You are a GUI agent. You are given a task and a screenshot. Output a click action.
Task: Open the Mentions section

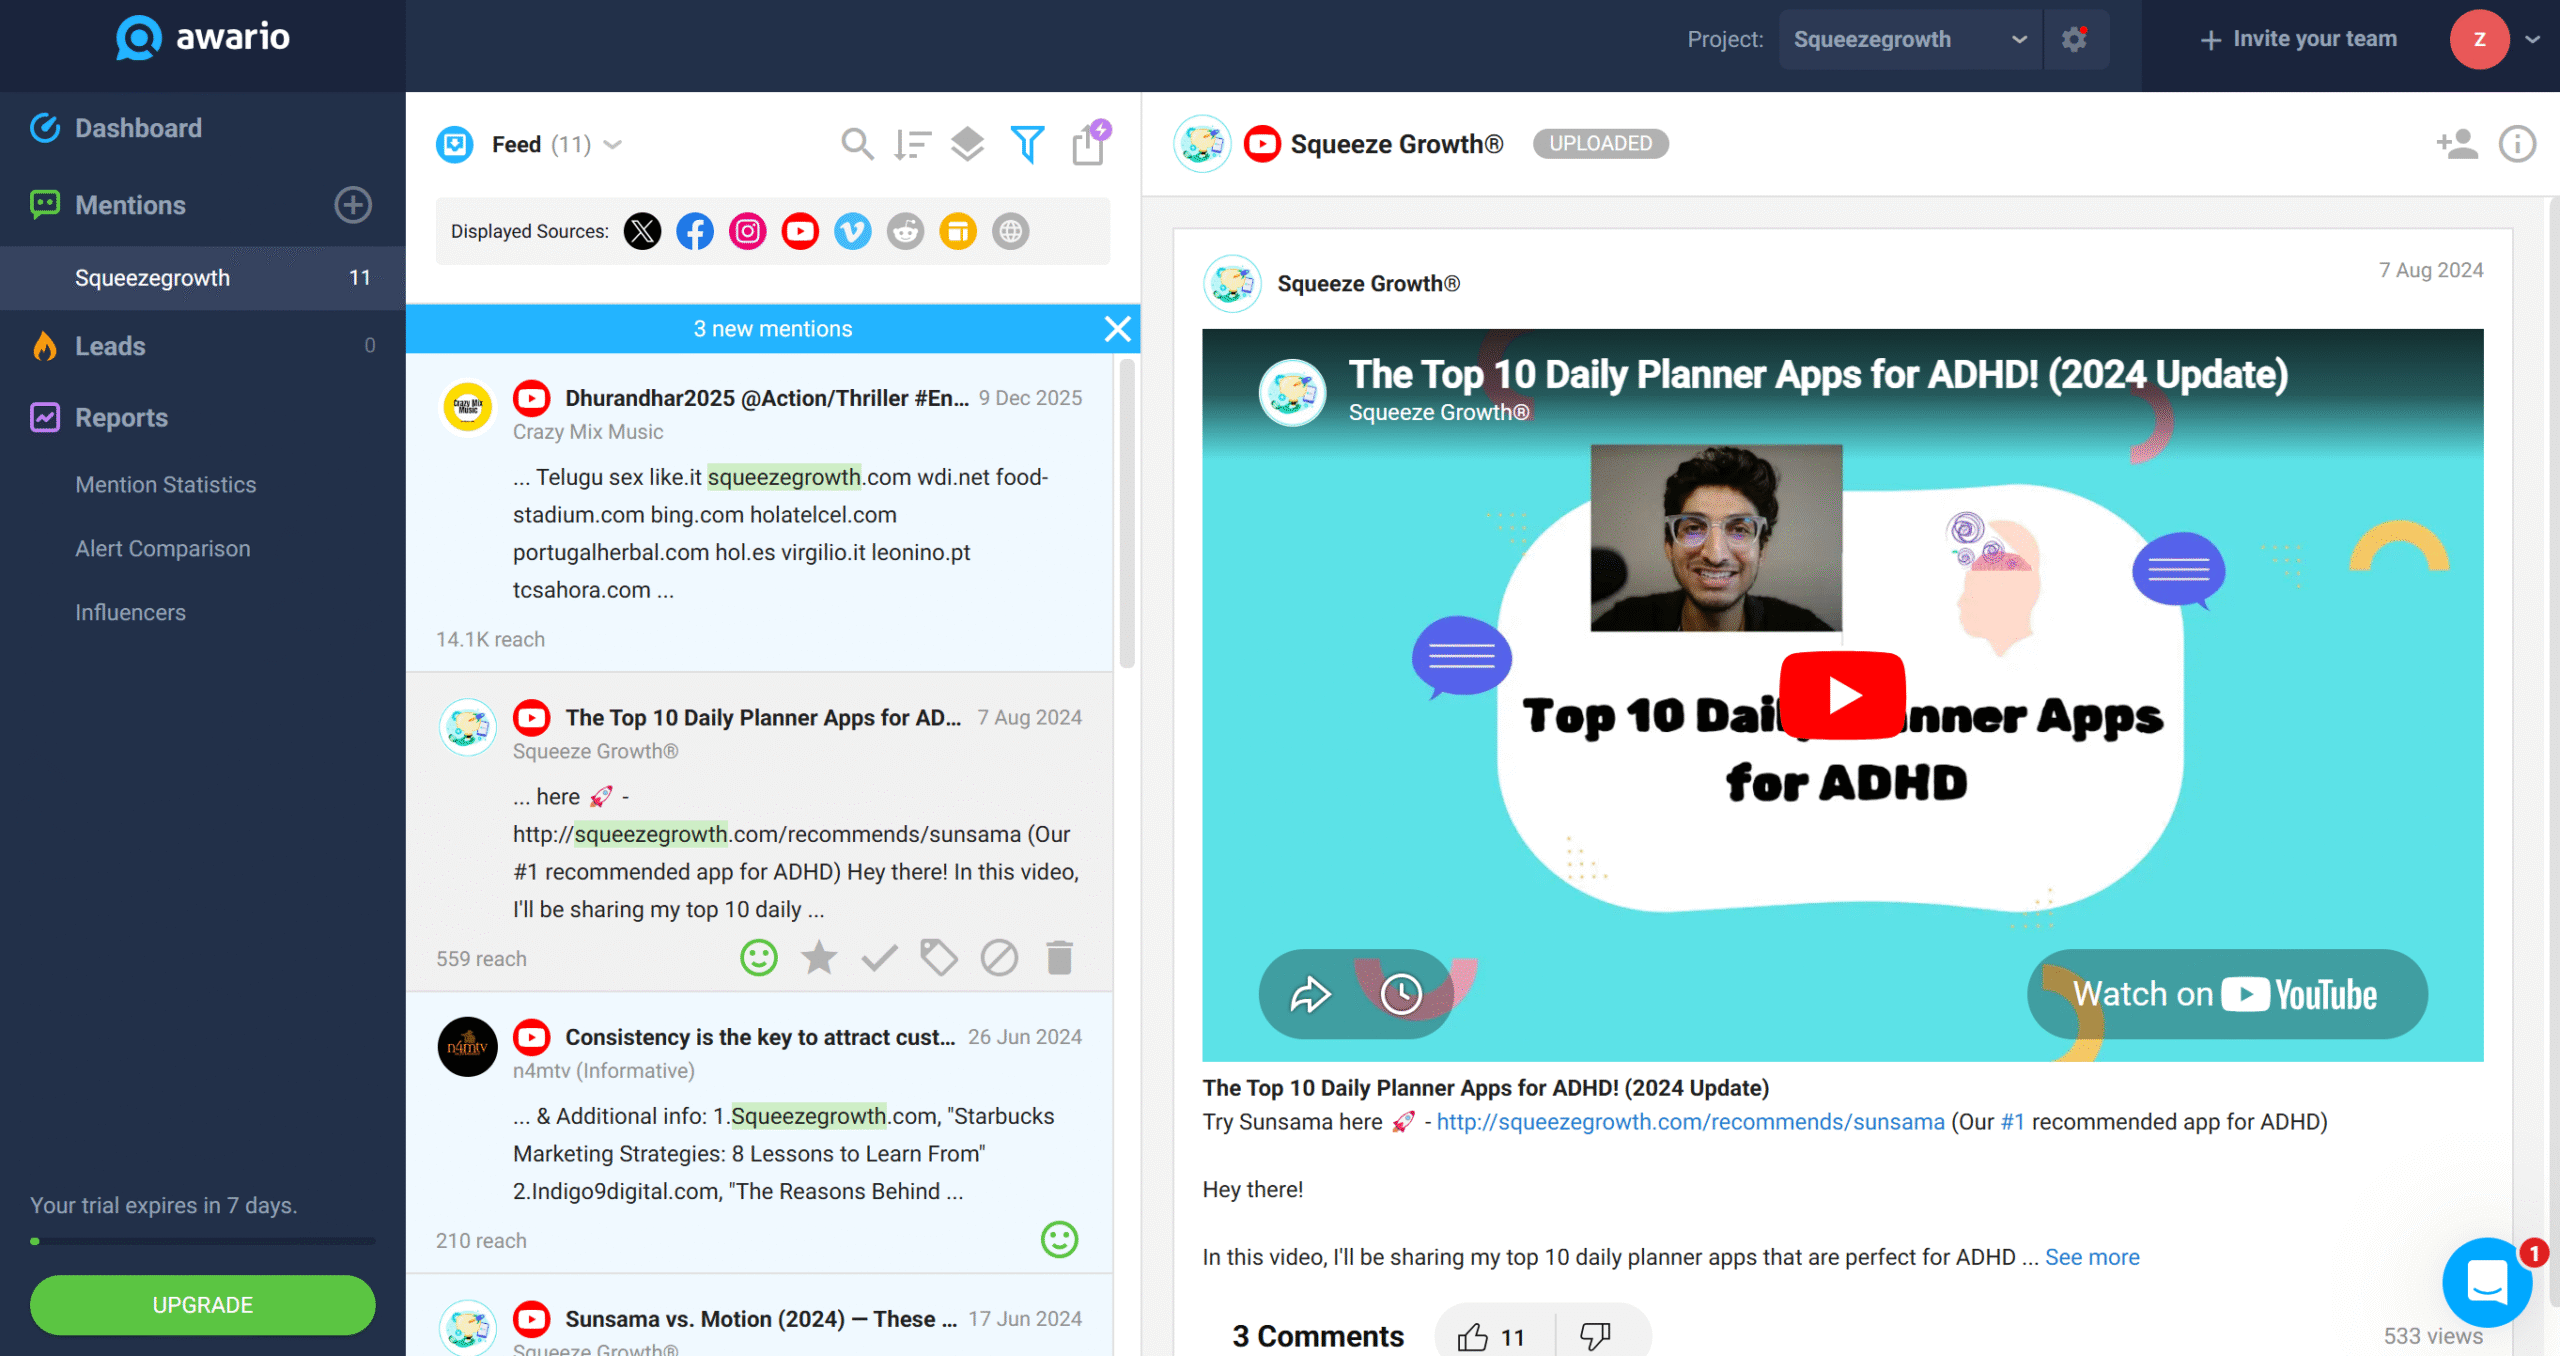130,205
